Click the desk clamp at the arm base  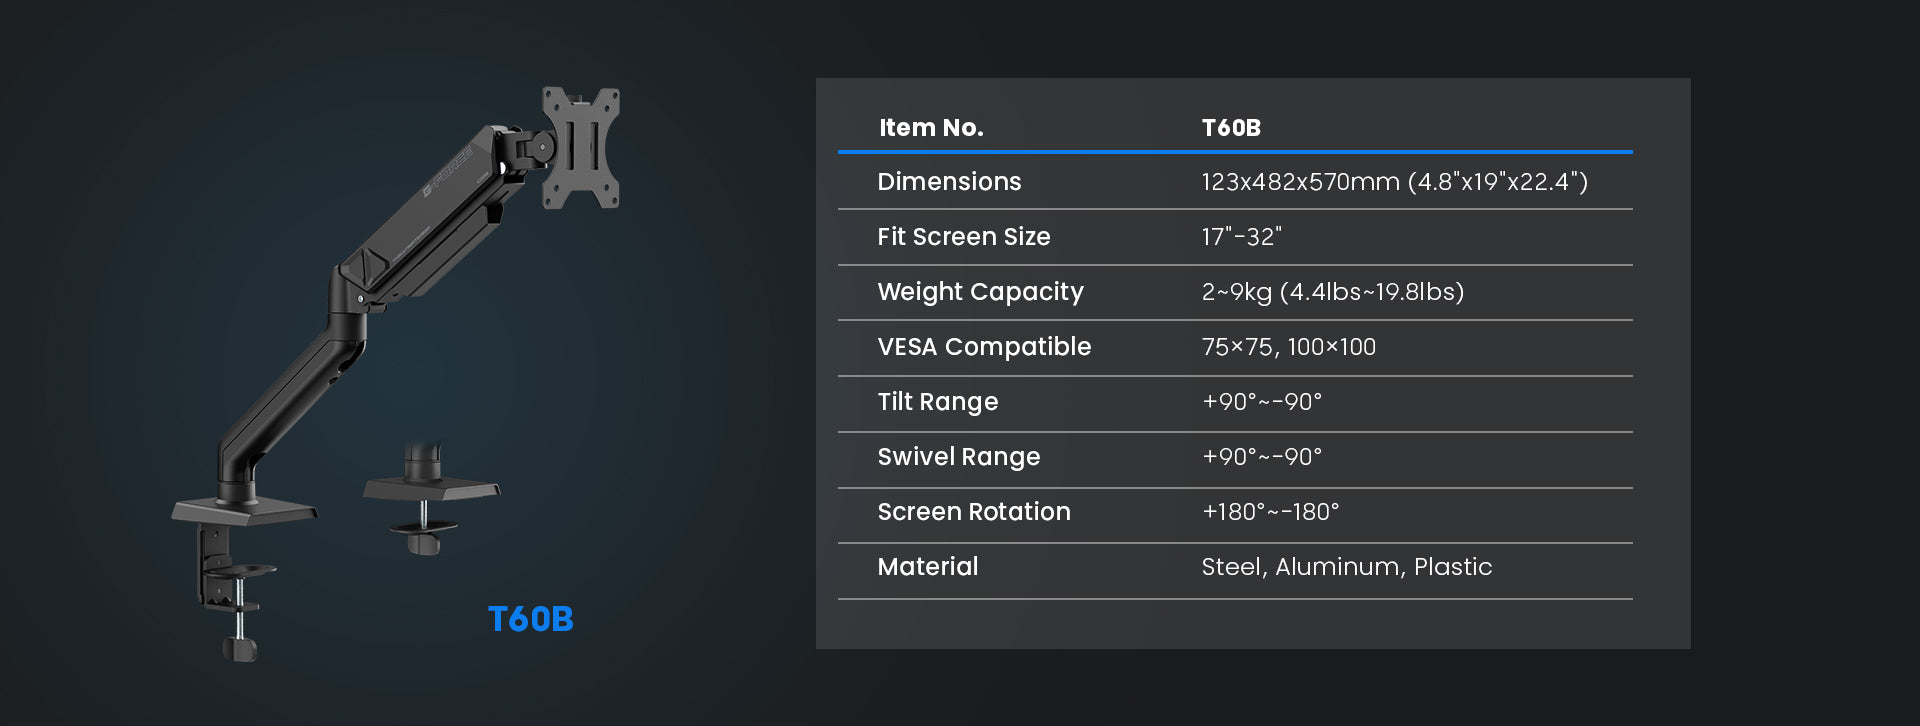(232, 580)
